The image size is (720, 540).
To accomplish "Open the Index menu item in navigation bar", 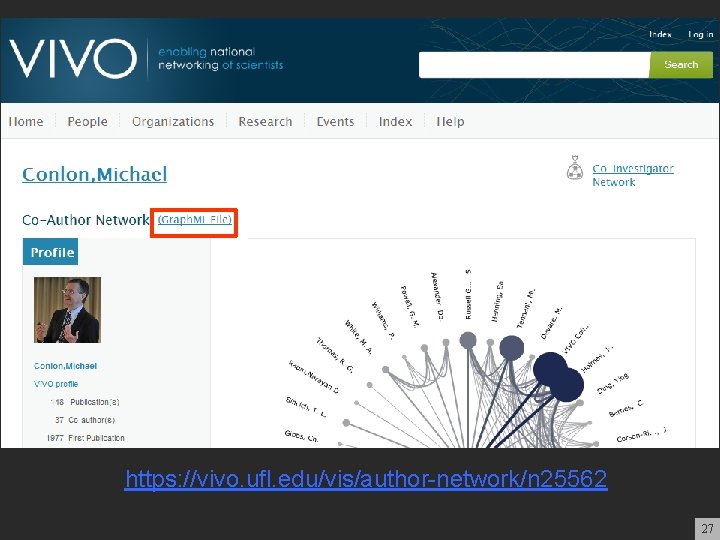I will coord(395,122).
